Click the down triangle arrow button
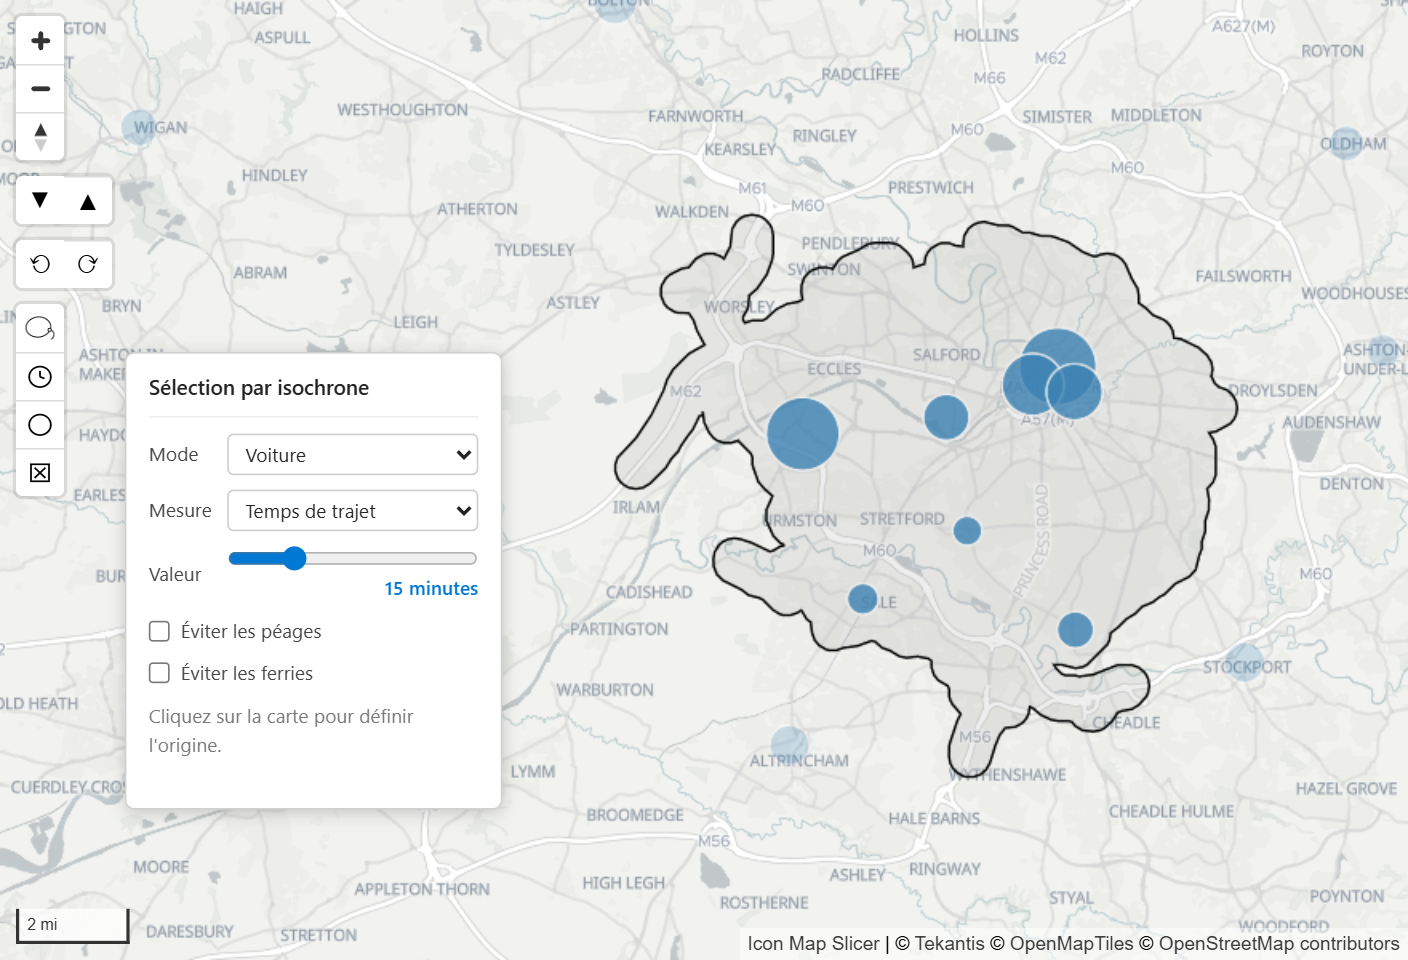 (x=40, y=201)
